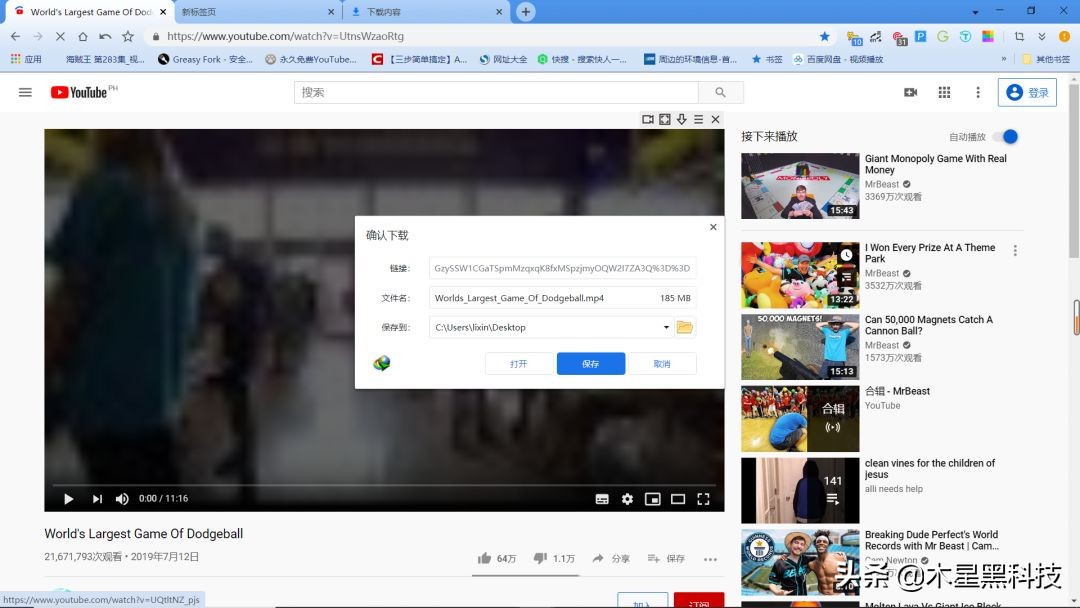Click the YouTube logo
1080x608 pixels.
click(82, 92)
